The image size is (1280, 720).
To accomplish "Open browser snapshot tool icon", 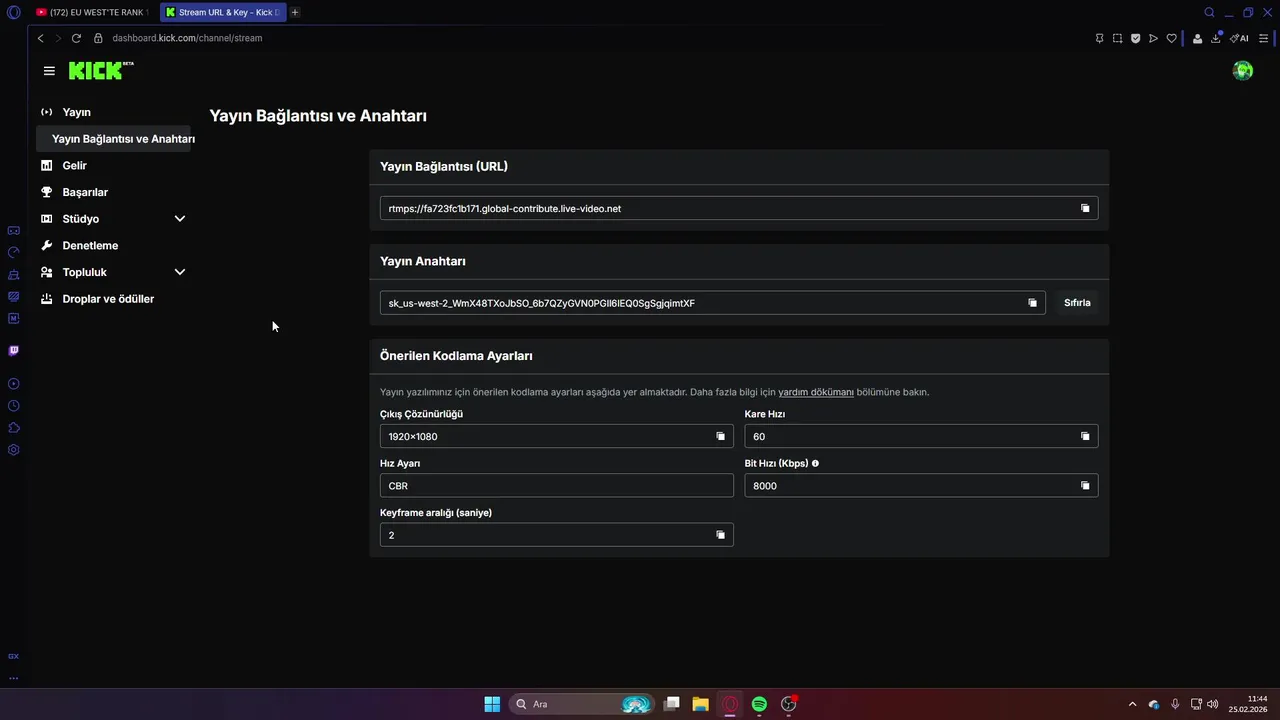I will point(1117,38).
